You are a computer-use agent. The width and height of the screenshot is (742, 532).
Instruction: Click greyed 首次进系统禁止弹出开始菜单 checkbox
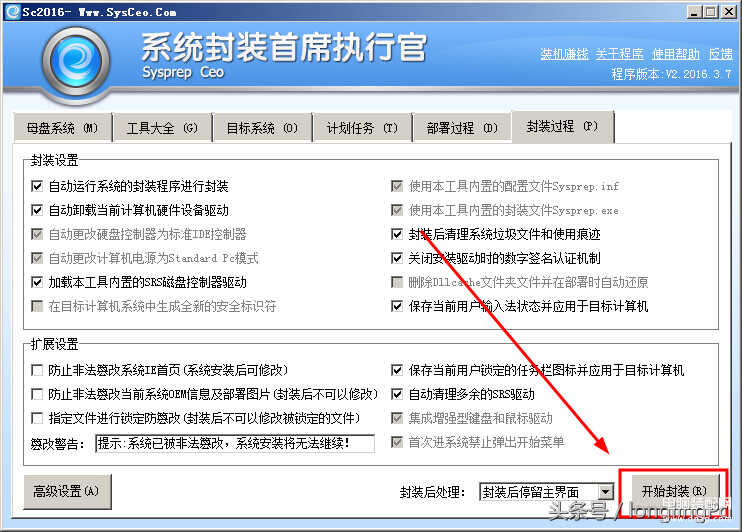click(x=397, y=442)
